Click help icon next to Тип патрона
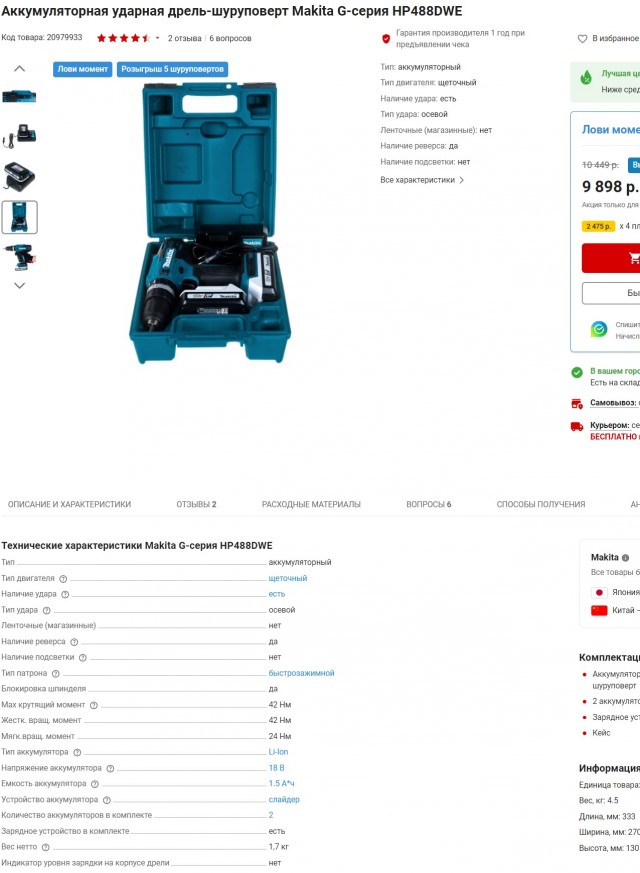Screen dimensions: 640x873 pyautogui.click(x=56, y=674)
